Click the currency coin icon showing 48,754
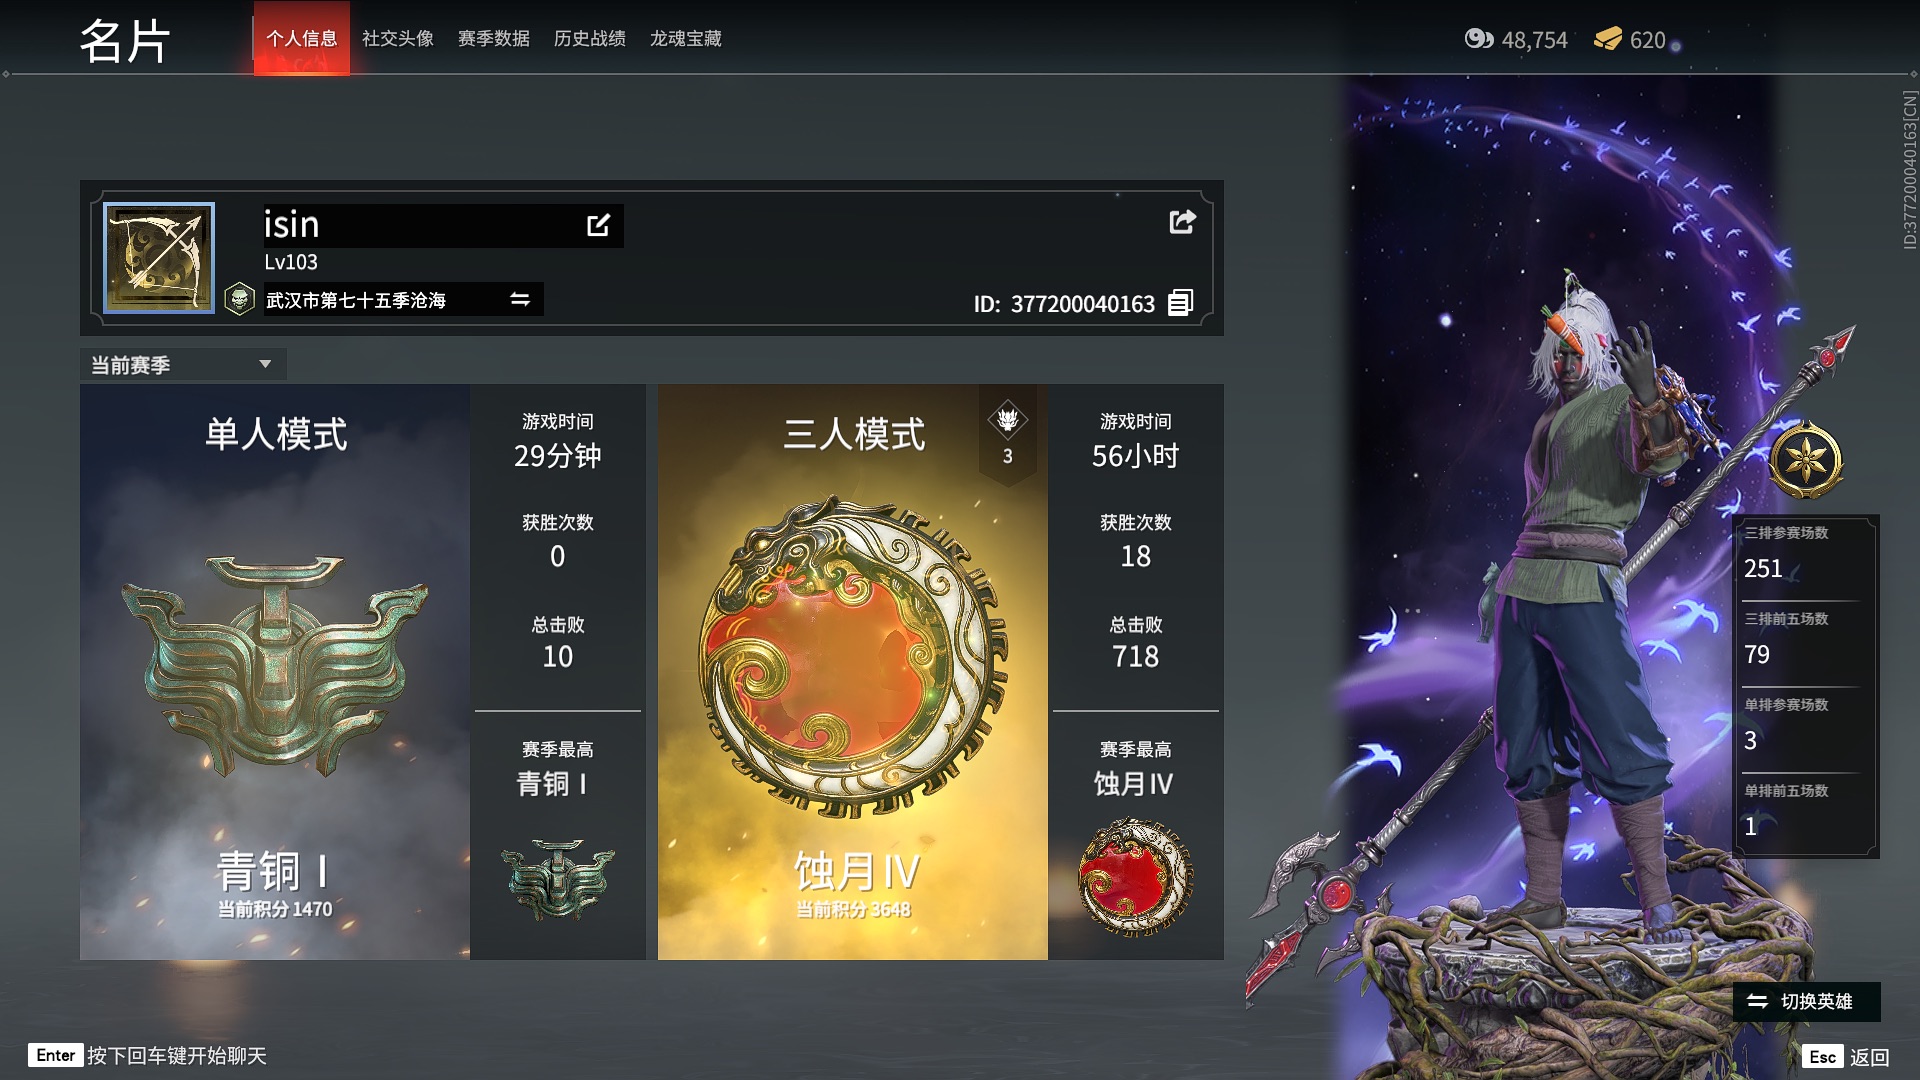Image resolution: width=1920 pixels, height=1080 pixels. 1478,40
